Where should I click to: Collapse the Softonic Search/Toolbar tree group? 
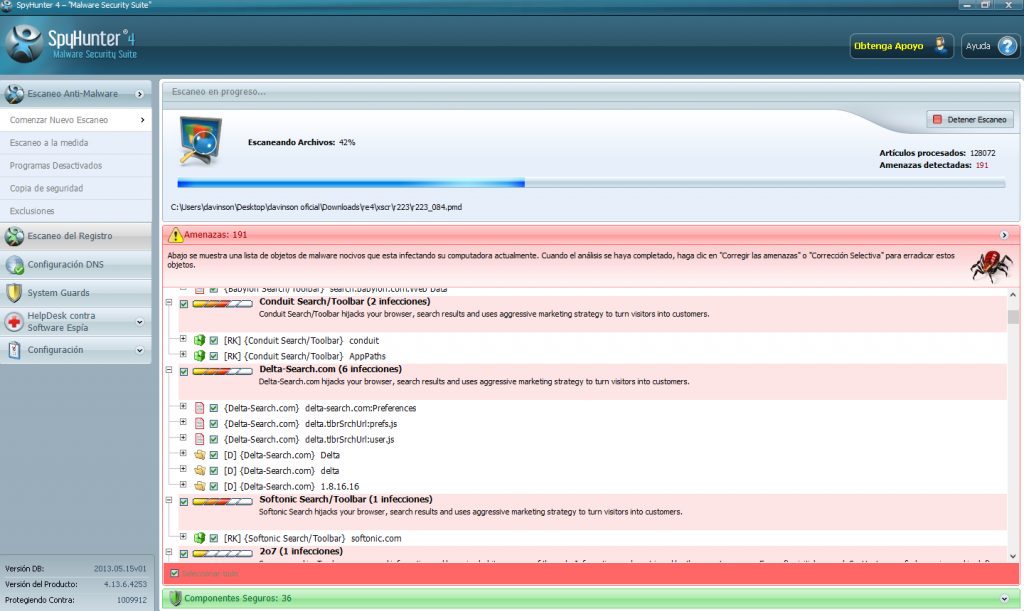click(168, 500)
